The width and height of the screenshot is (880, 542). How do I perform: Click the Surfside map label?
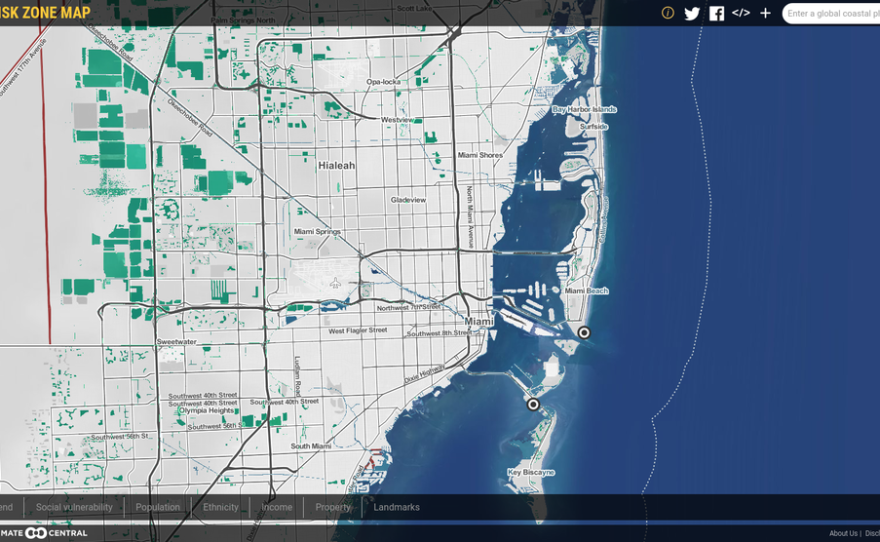pyautogui.click(x=594, y=126)
